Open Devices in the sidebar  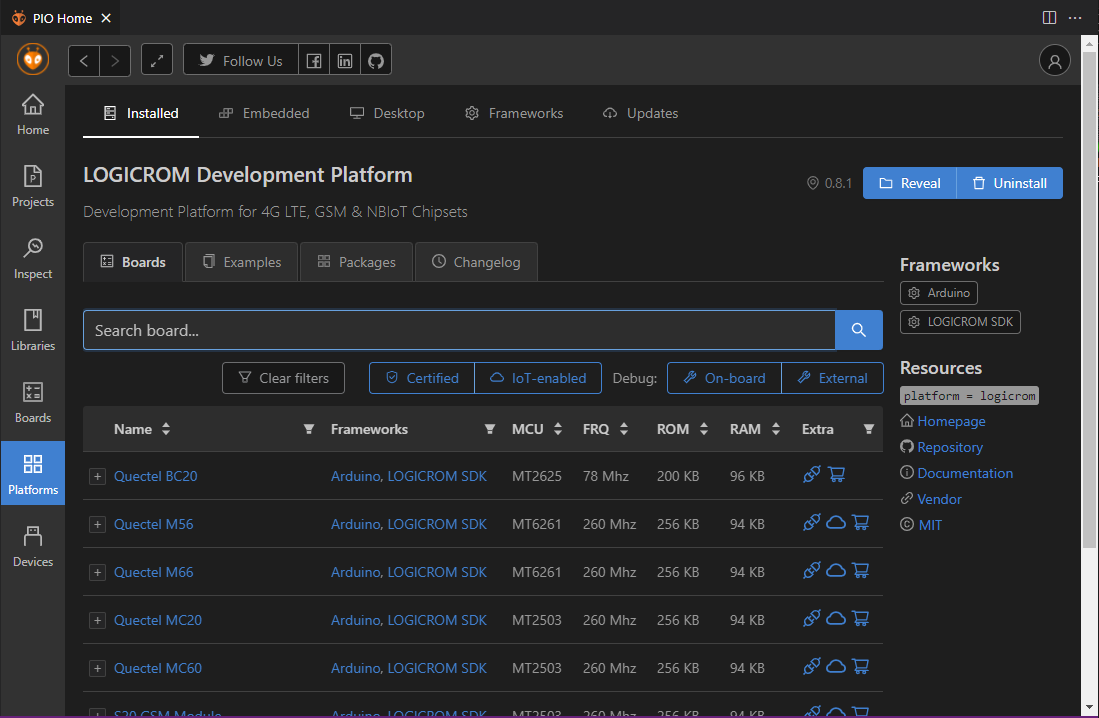click(x=33, y=547)
